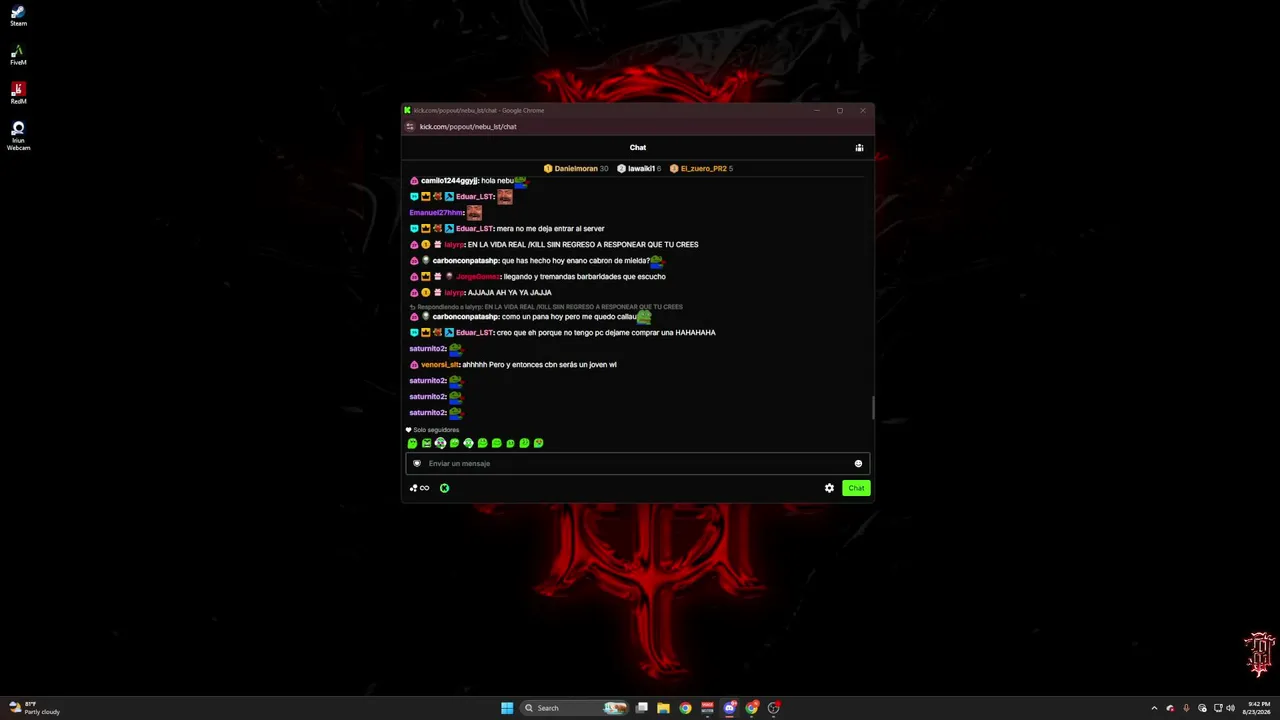Open camilo1244ggyjj's user card
The width and height of the screenshot is (1280, 720).
tap(449, 181)
